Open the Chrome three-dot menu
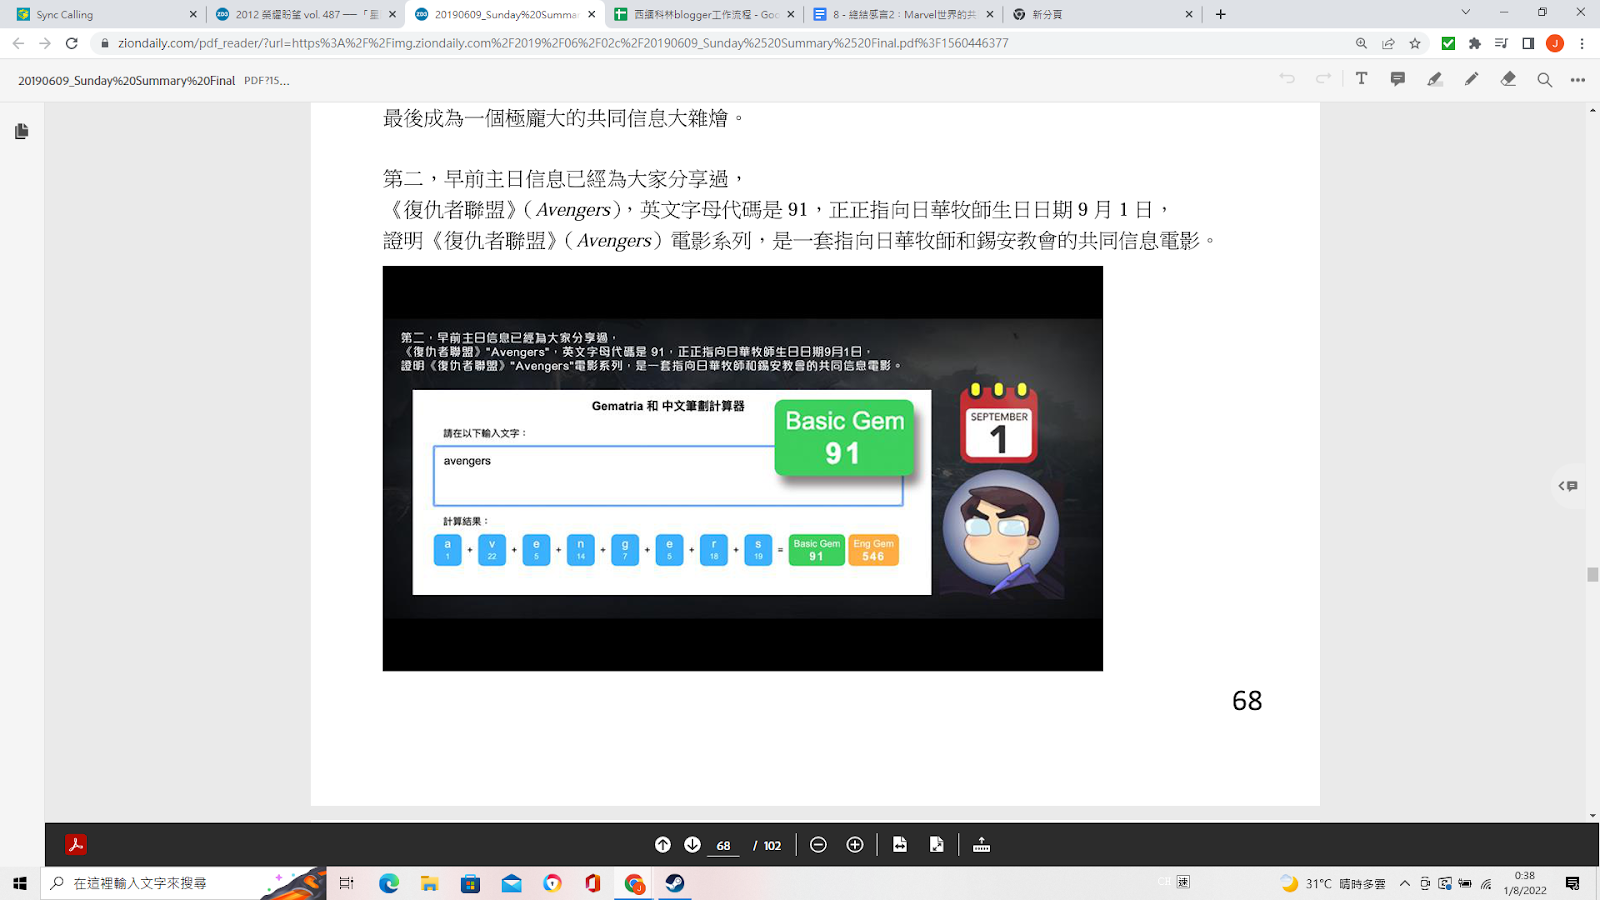The height and width of the screenshot is (900, 1600). [1582, 43]
